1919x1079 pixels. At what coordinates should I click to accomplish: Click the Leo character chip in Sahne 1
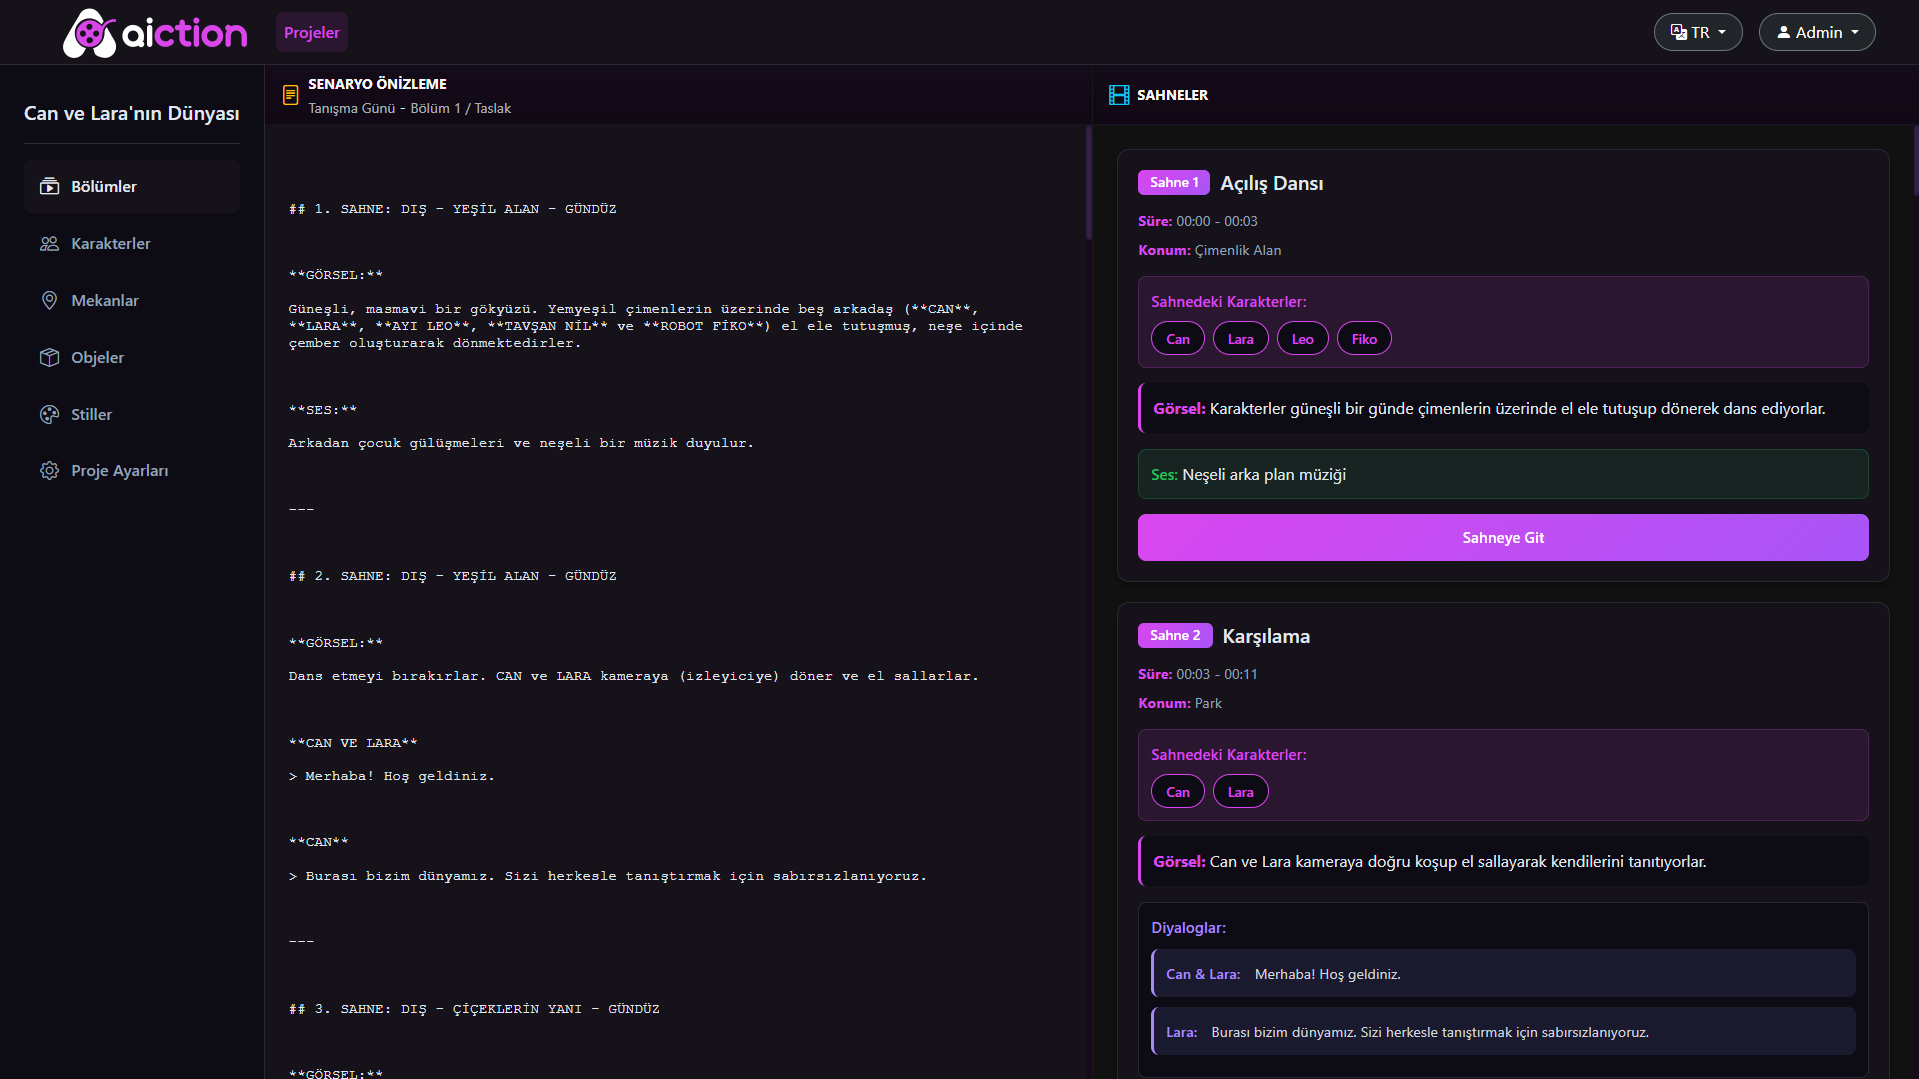1302,339
